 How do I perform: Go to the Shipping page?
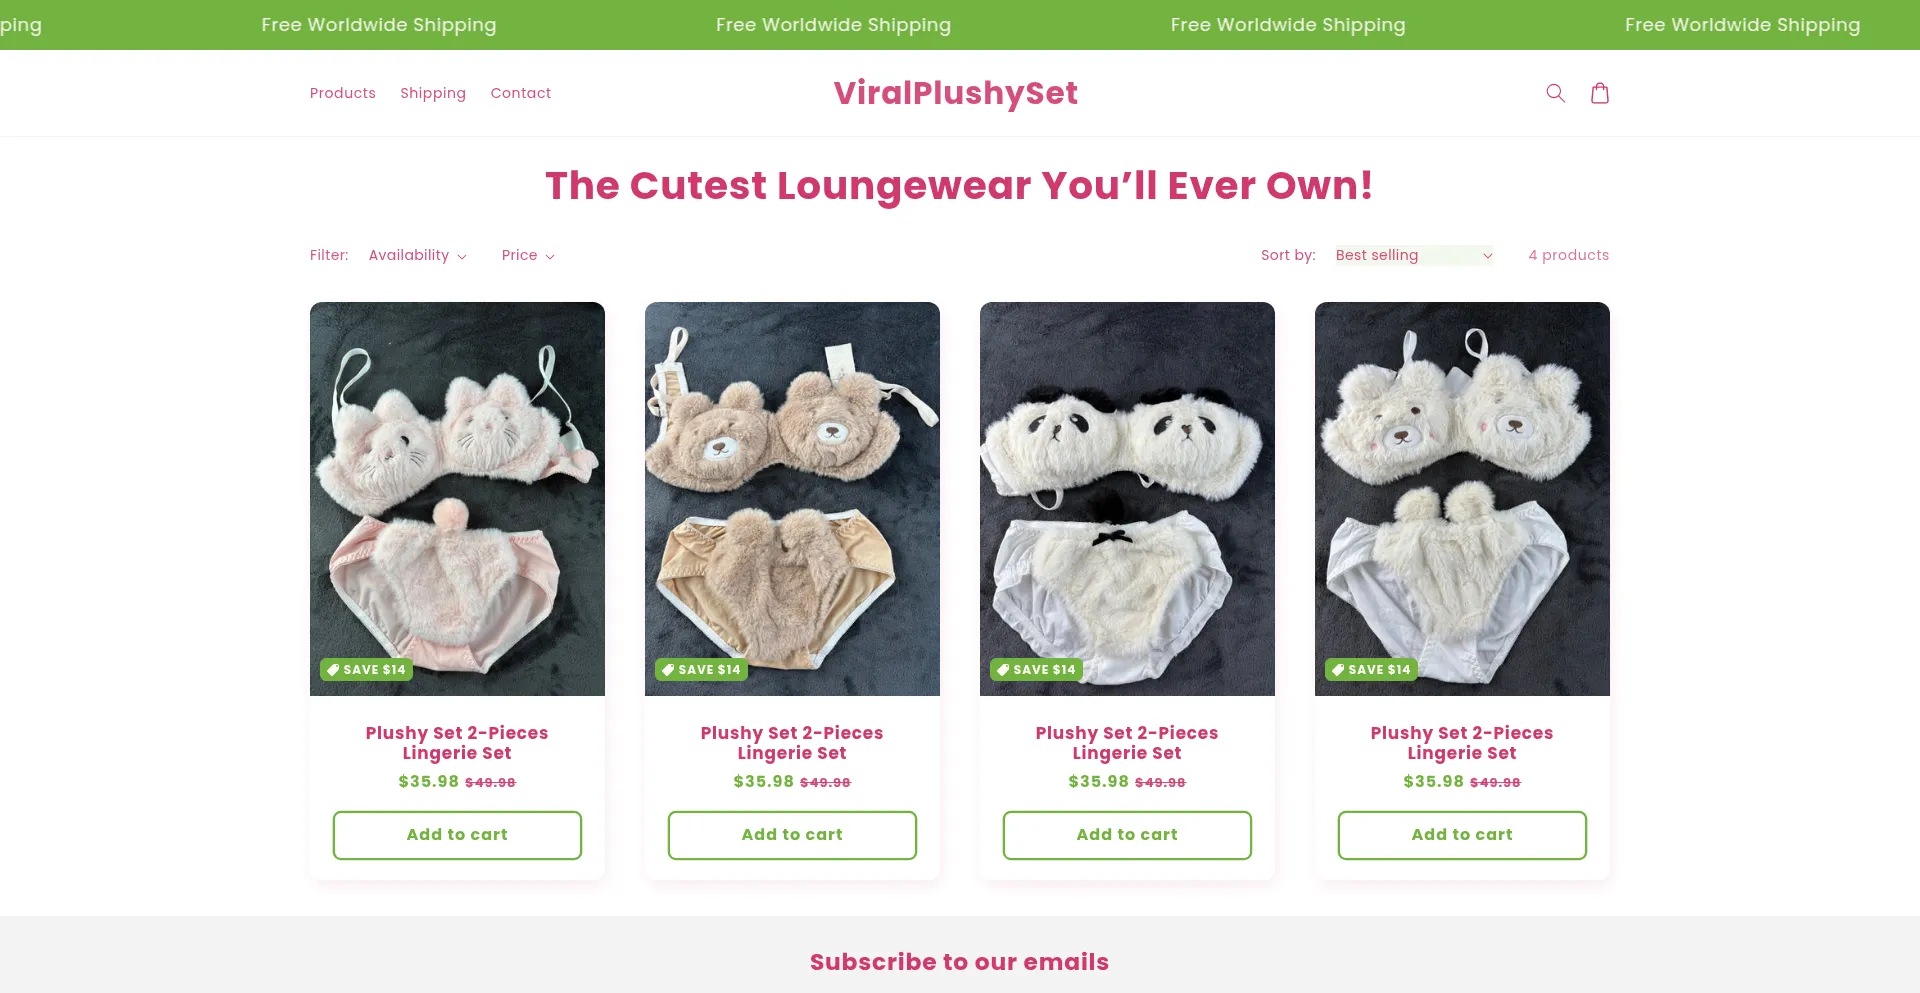click(433, 93)
